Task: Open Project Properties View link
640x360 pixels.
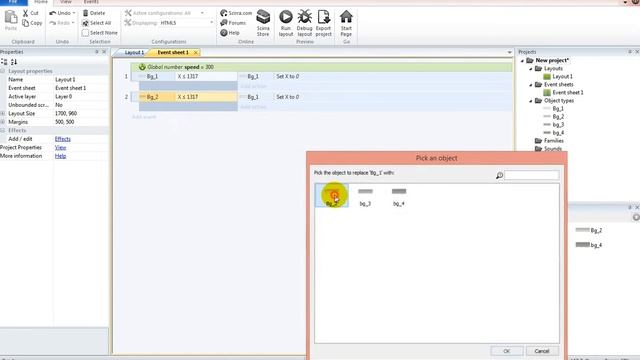Action: pyautogui.click(x=60, y=148)
